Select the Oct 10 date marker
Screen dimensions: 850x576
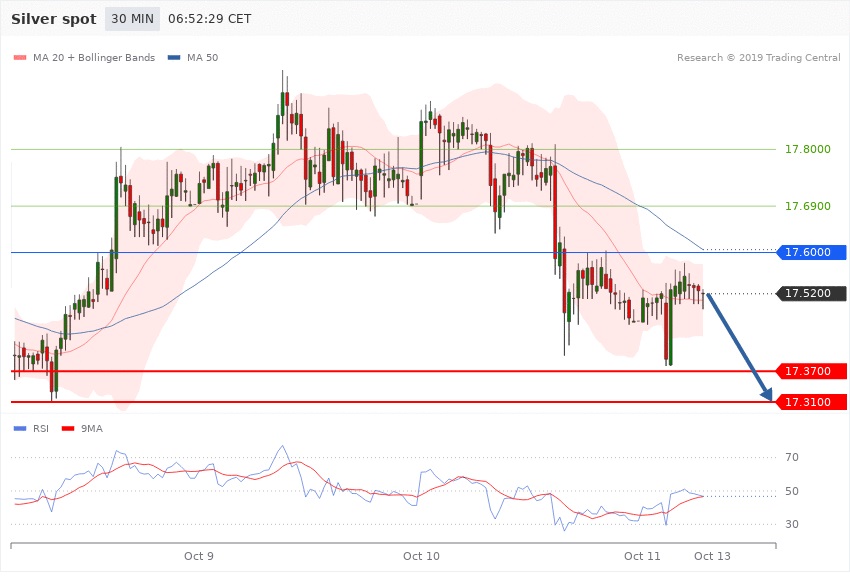click(421, 556)
